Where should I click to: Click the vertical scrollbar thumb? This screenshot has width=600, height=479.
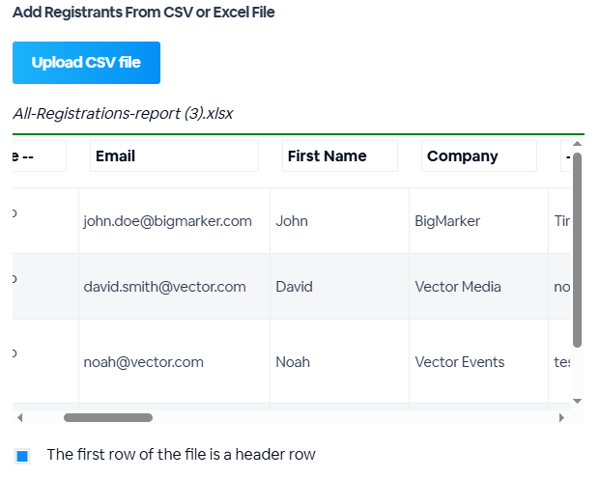coord(577,250)
